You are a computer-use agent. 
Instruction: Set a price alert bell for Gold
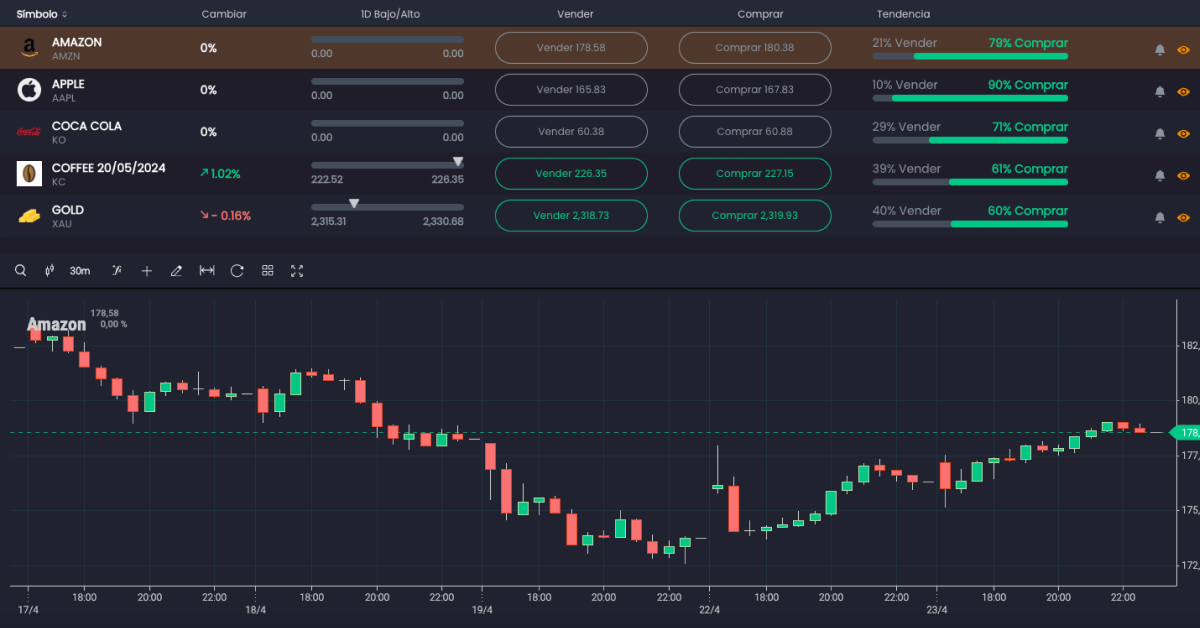[x=1160, y=216]
